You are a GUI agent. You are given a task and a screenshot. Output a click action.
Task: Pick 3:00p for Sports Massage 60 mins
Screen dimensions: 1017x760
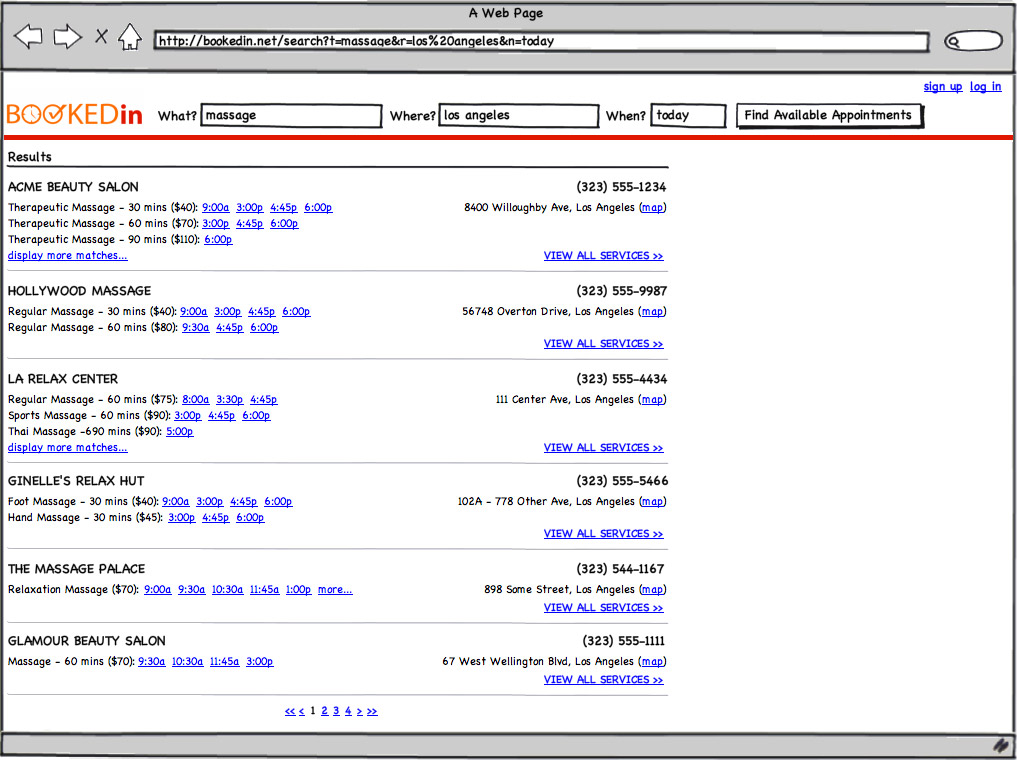[x=187, y=416]
